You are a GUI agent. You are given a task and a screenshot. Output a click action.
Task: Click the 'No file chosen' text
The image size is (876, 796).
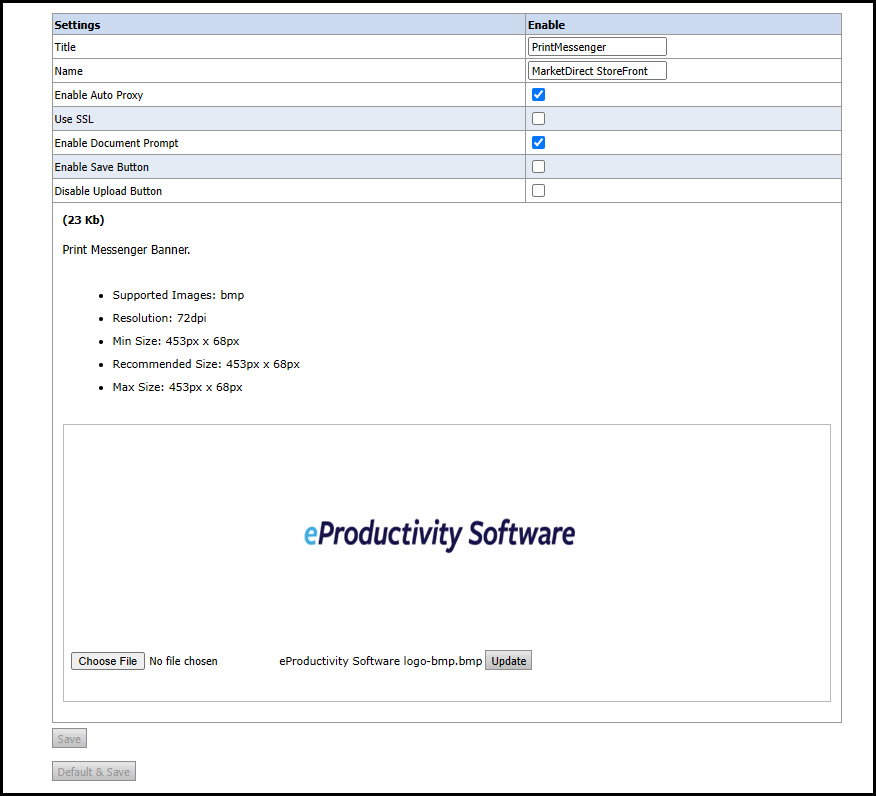pyautogui.click(x=183, y=661)
